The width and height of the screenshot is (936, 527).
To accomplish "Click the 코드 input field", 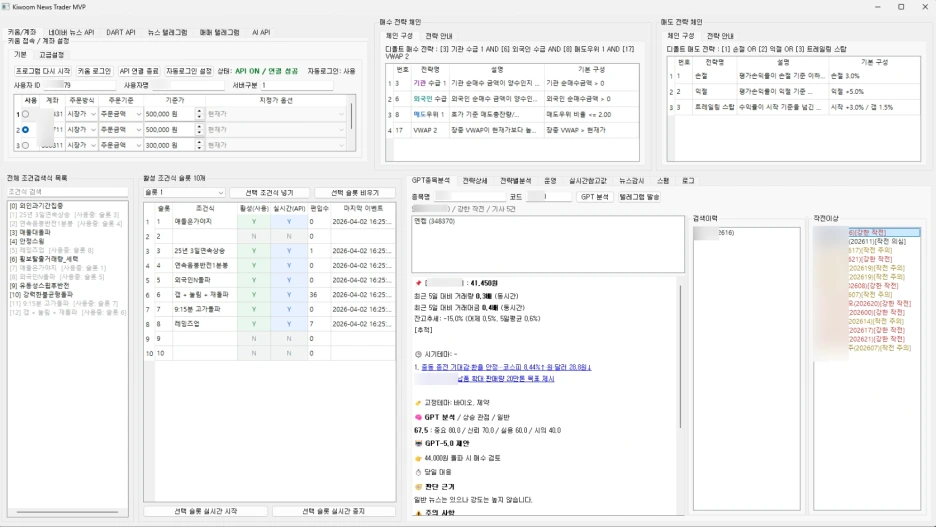I will pyautogui.click(x=549, y=196).
